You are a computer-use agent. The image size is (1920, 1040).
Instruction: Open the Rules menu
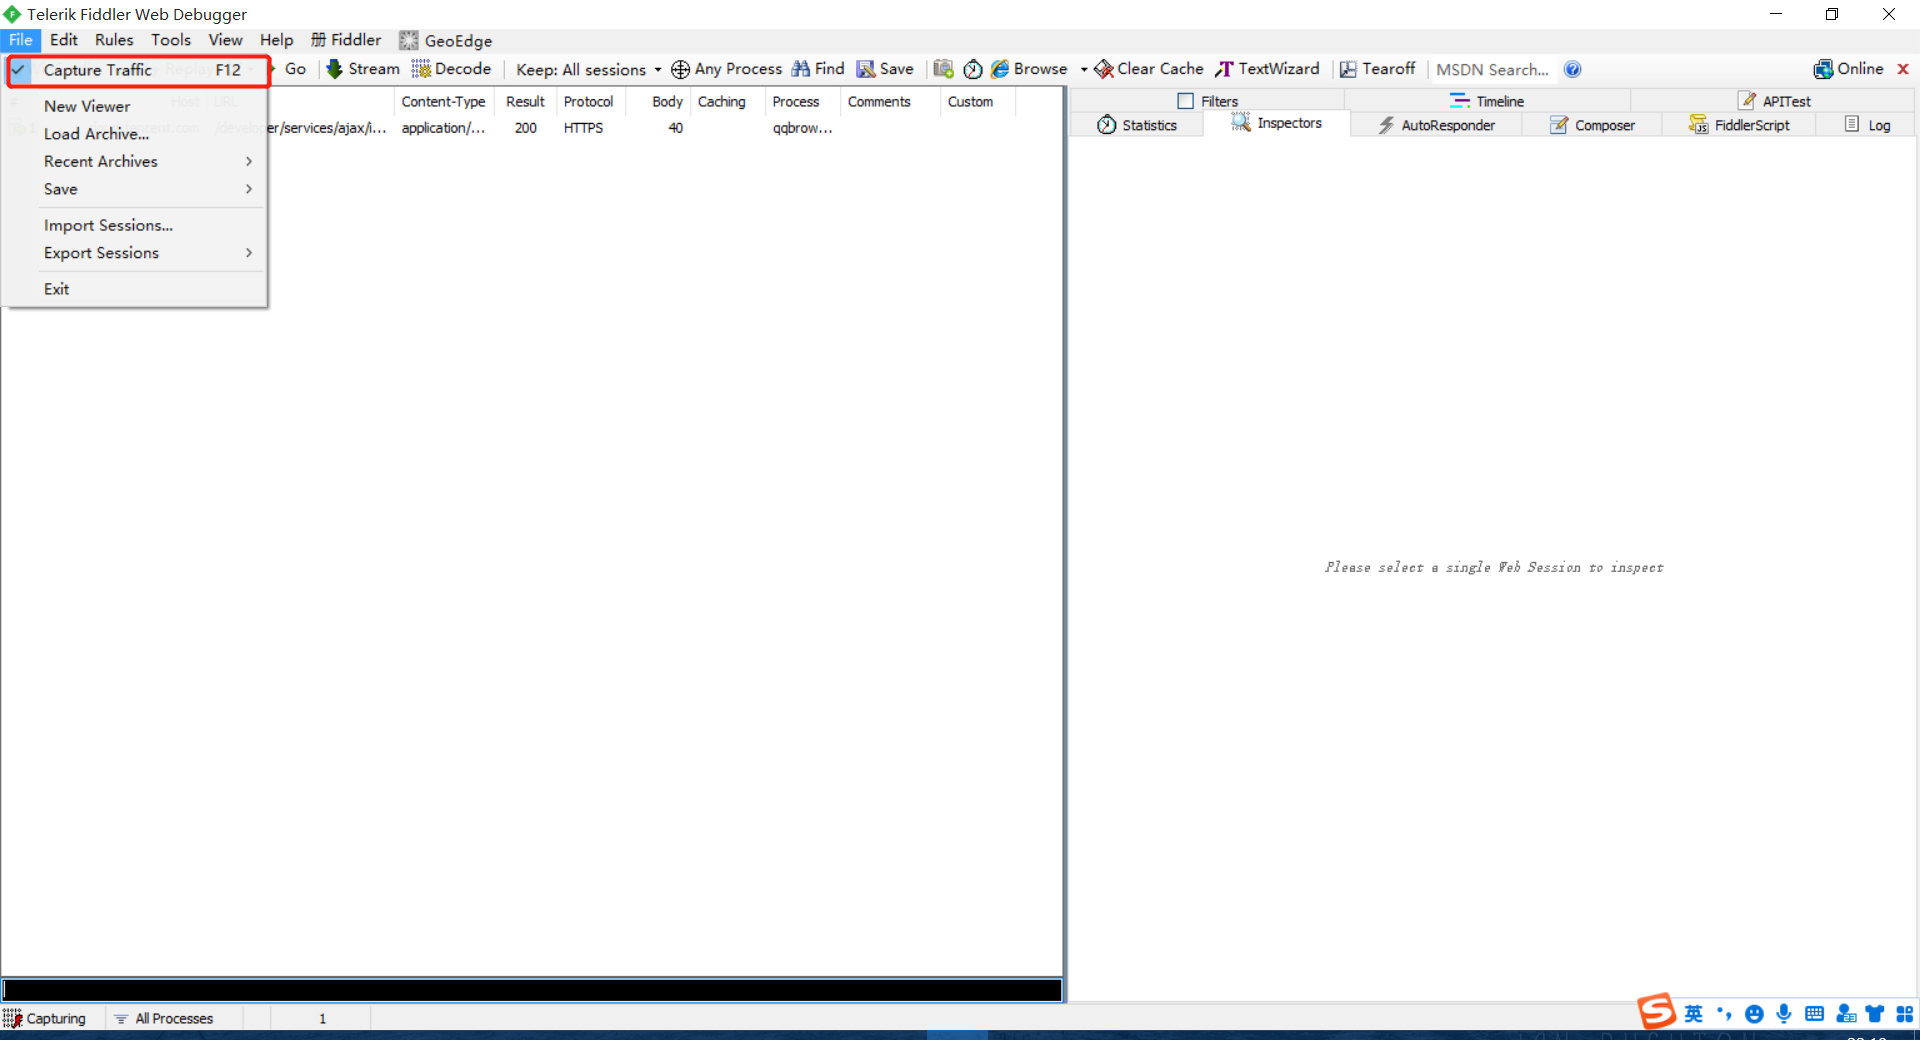coord(114,40)
